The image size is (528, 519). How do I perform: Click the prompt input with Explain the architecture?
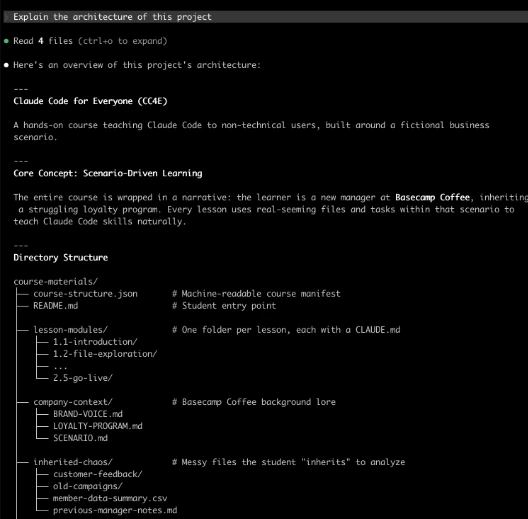265,17
